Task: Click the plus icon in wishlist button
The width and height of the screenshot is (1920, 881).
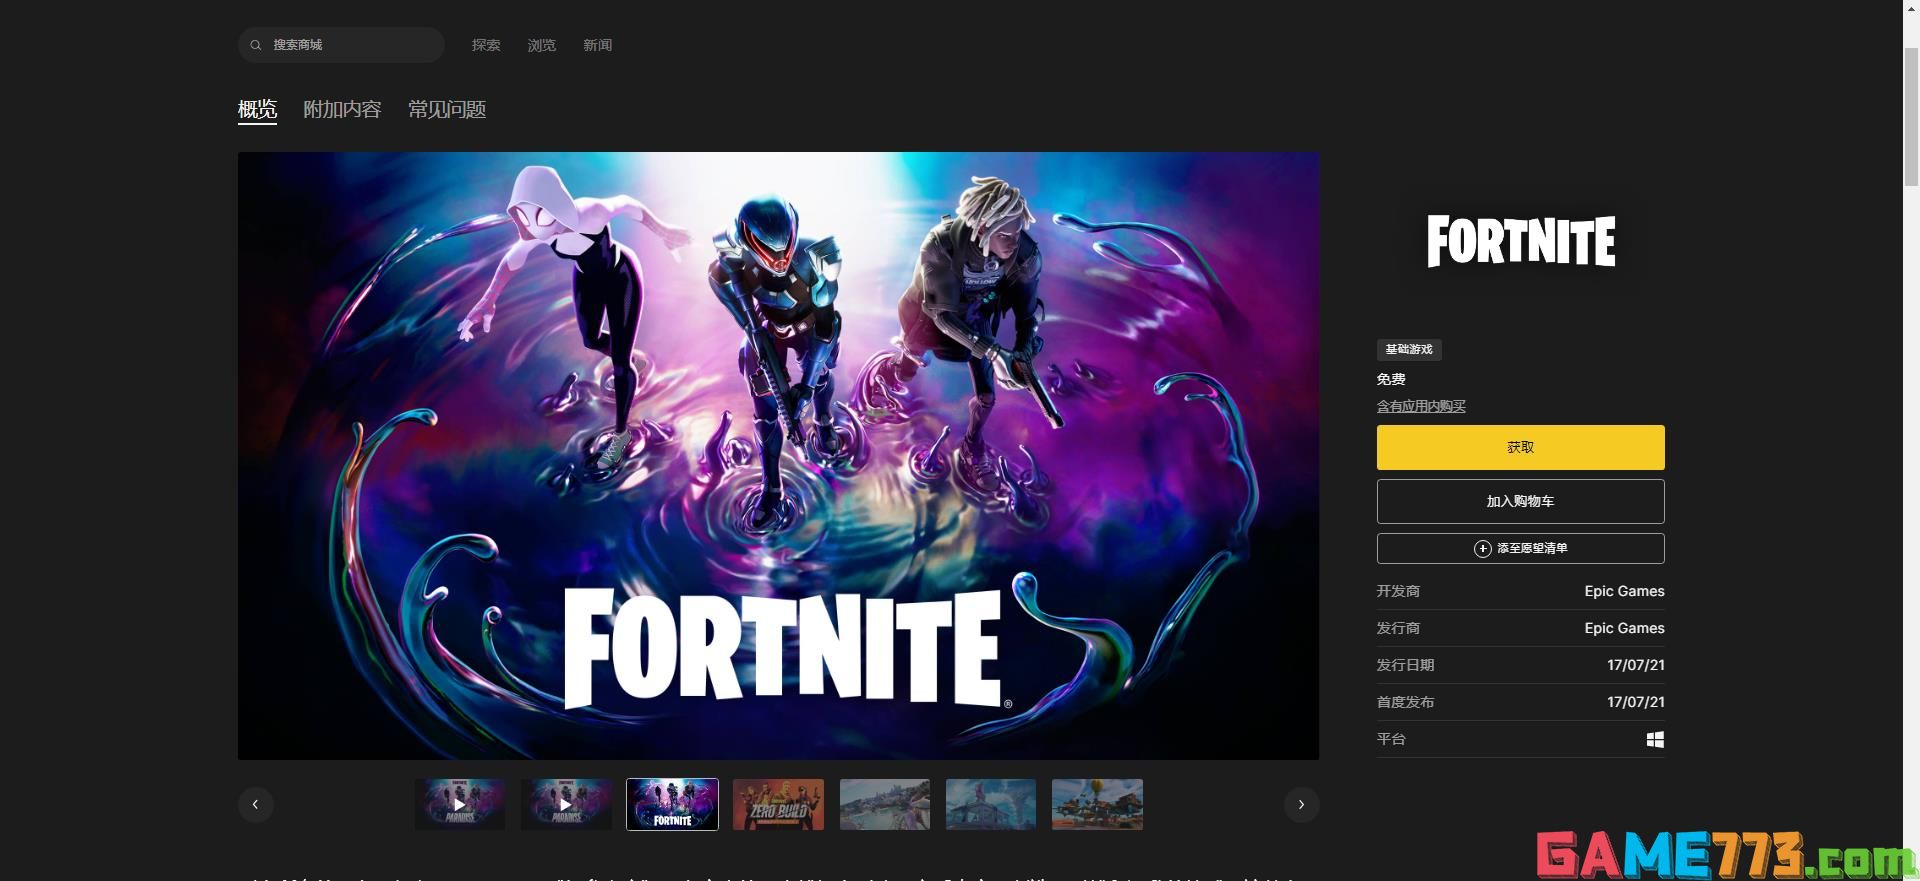Action: 1482,548
